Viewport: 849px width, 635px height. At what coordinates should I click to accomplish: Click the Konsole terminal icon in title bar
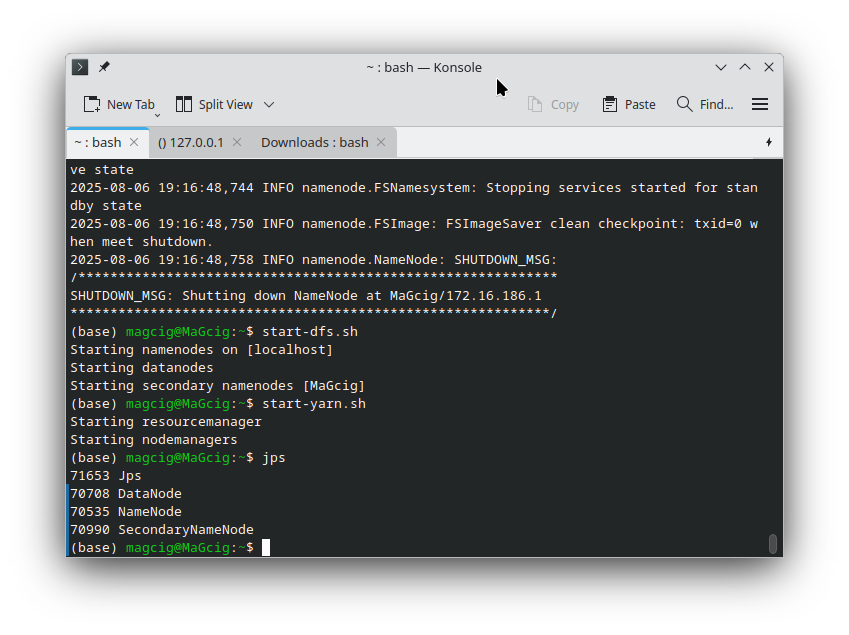point(80,67)
